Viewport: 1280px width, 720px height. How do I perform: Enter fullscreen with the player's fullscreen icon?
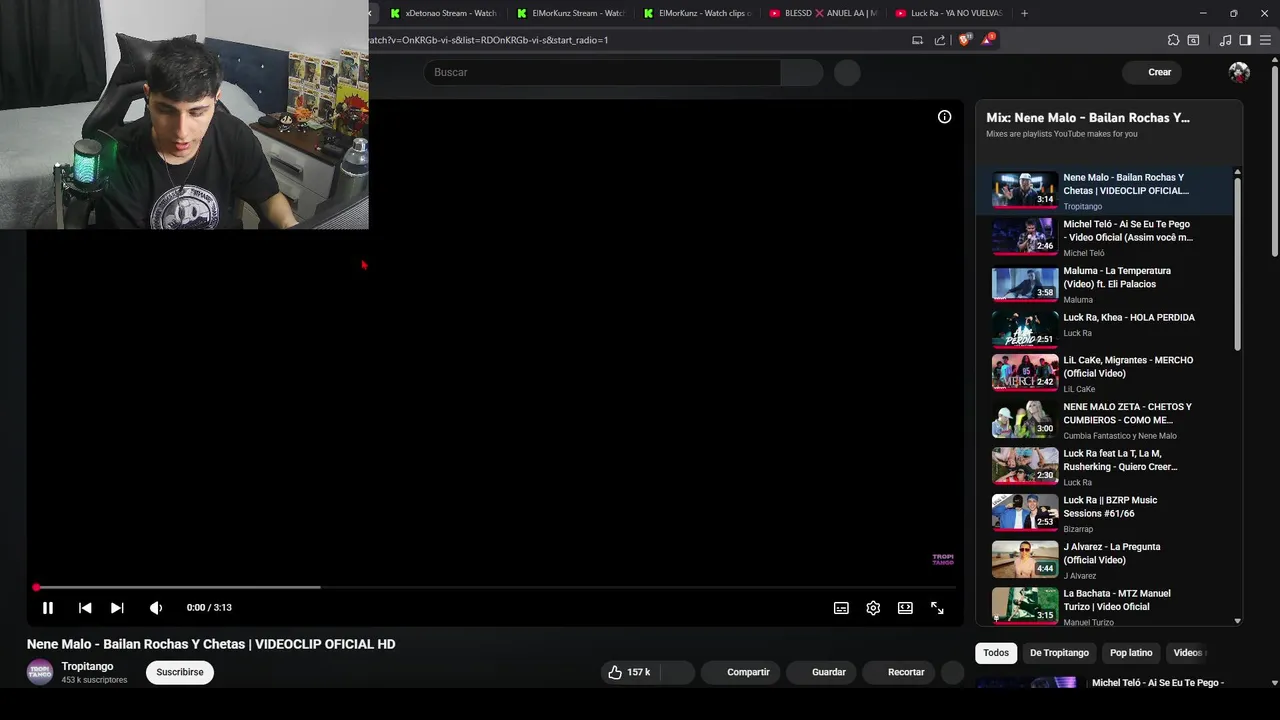937,608
